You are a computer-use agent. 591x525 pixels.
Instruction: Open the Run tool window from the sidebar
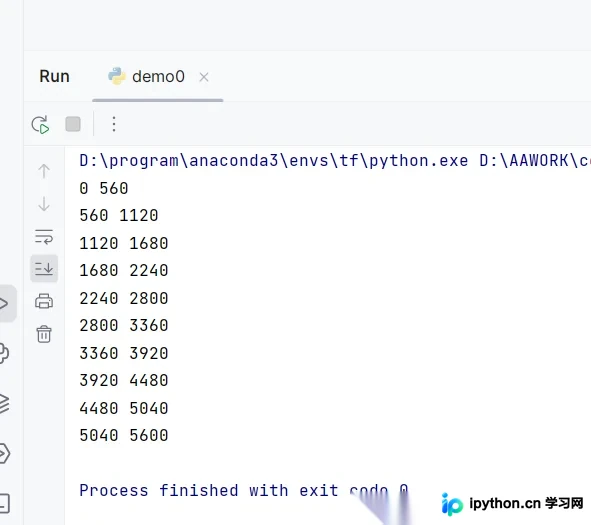[5, 303]
